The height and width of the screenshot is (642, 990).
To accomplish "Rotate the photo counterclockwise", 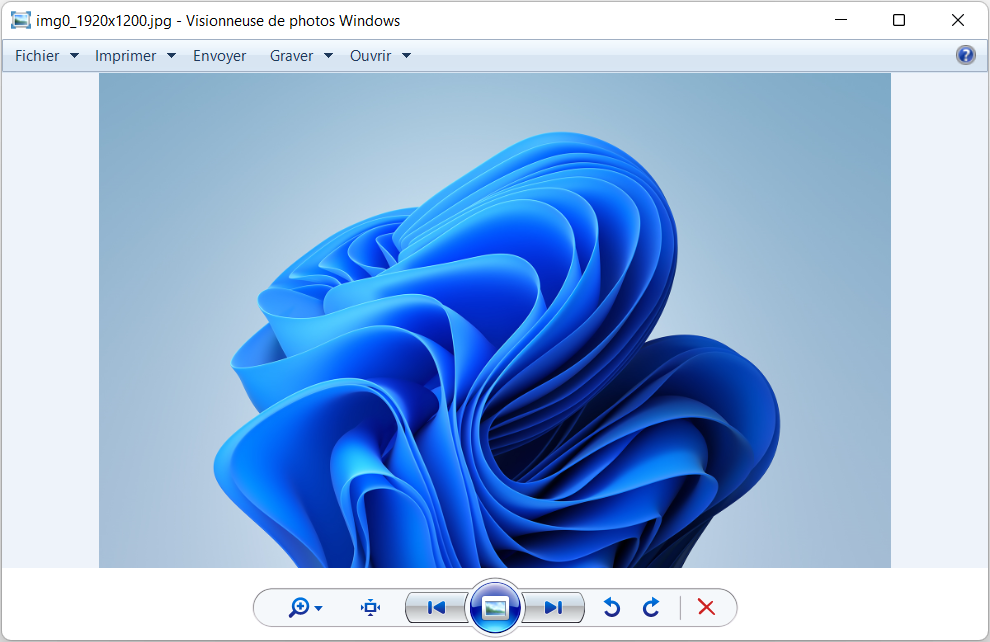I will [x=611, y=607].
